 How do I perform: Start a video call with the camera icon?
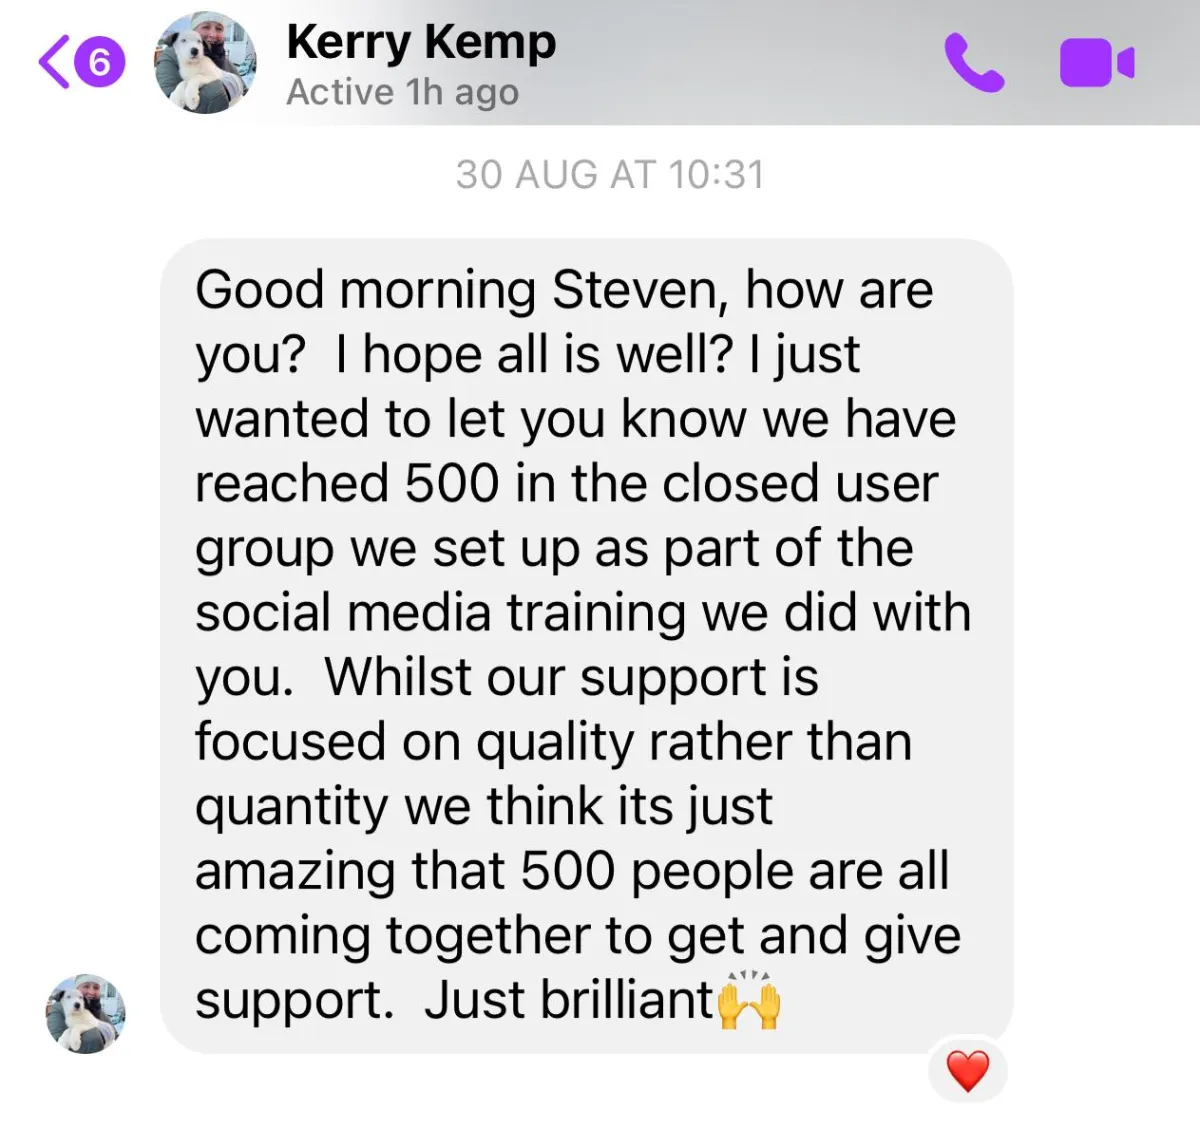pos(1096,63)
